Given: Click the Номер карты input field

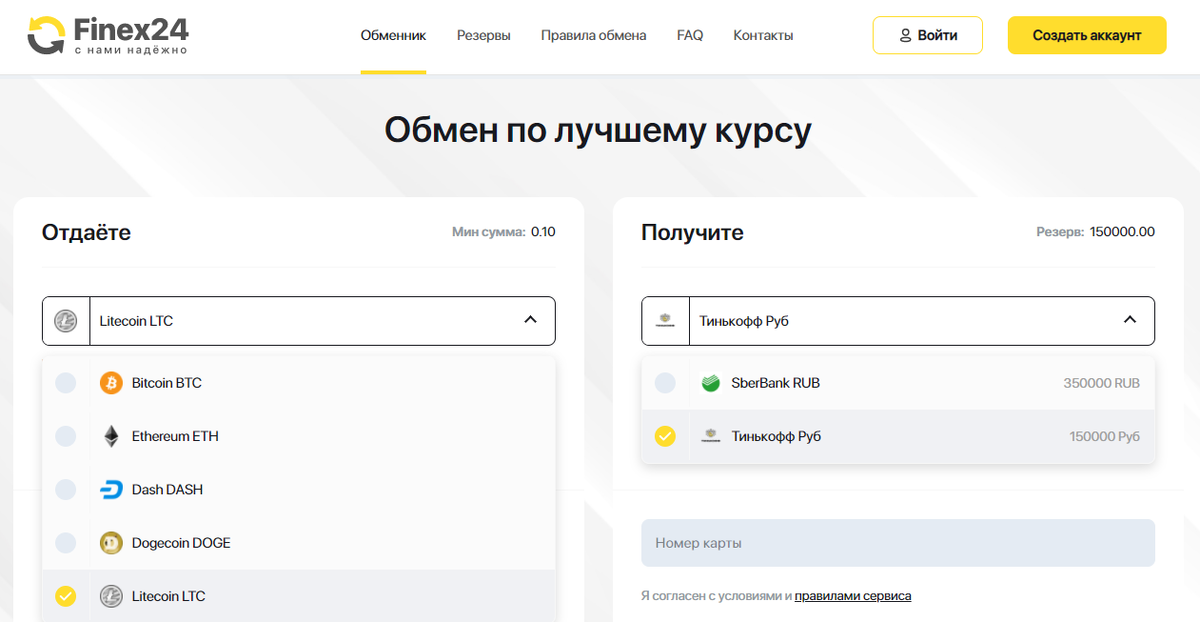Looking at the screenshot, I should coord(898,543).
